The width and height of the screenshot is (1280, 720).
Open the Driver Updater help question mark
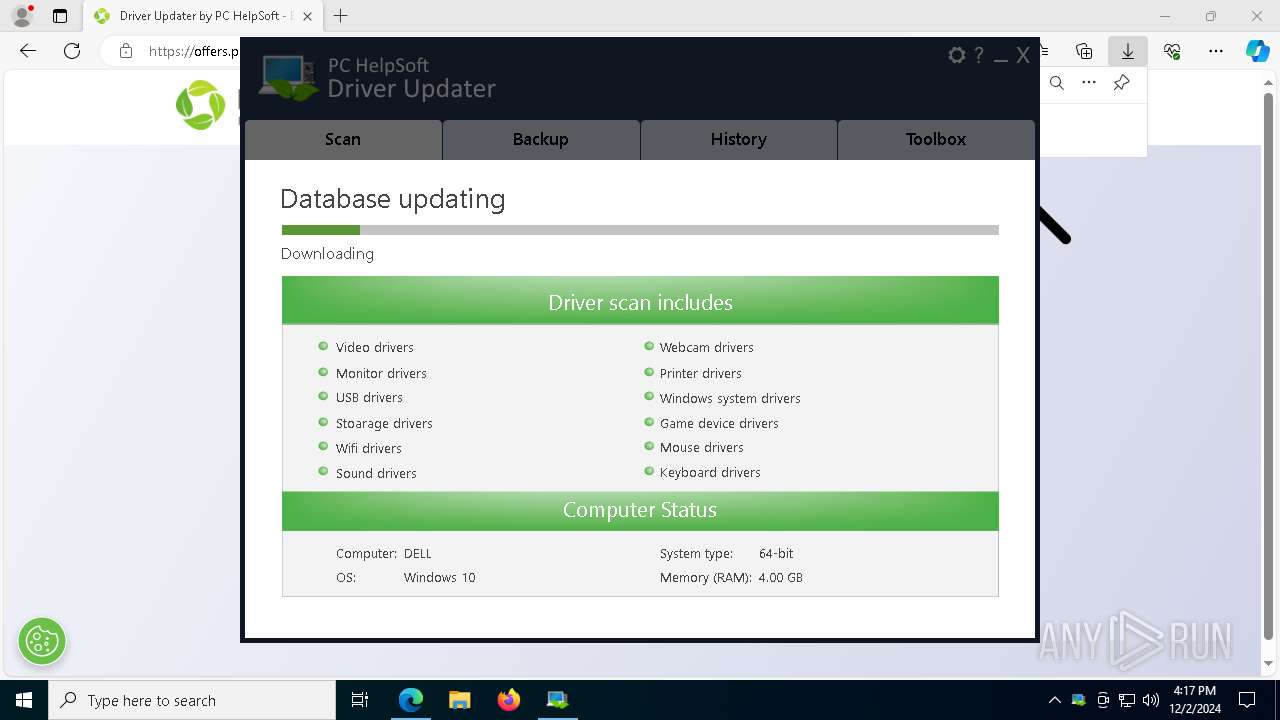(x=979, y=56)
